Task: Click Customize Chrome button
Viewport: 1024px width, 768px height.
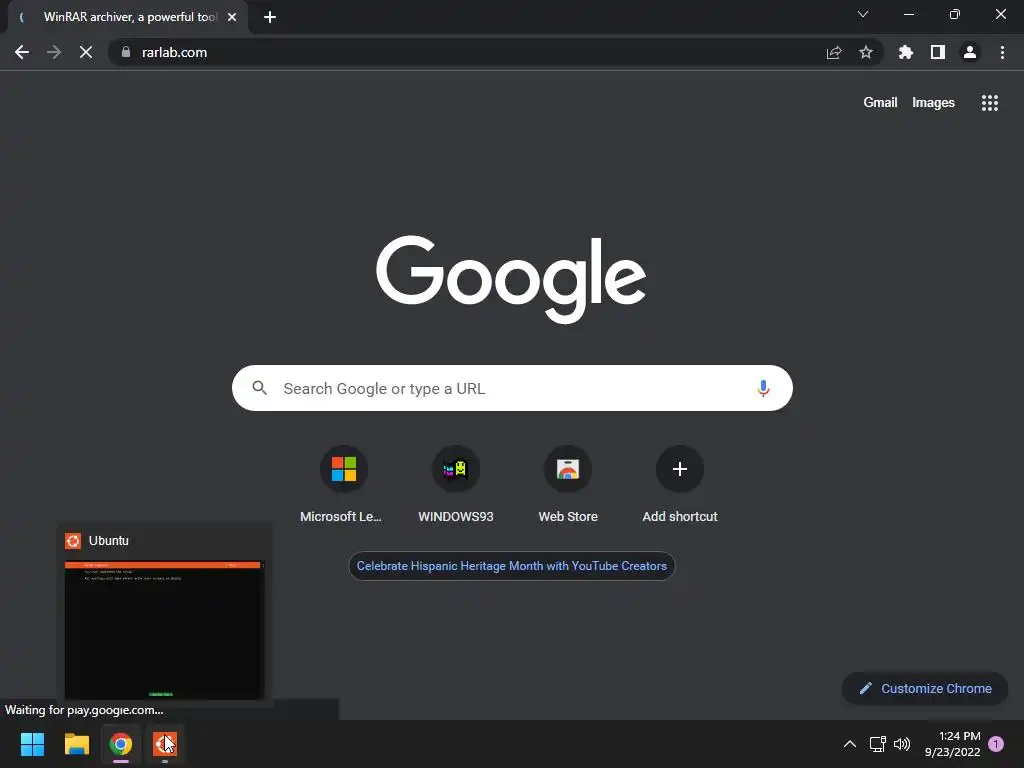Action: pos(925,688)
